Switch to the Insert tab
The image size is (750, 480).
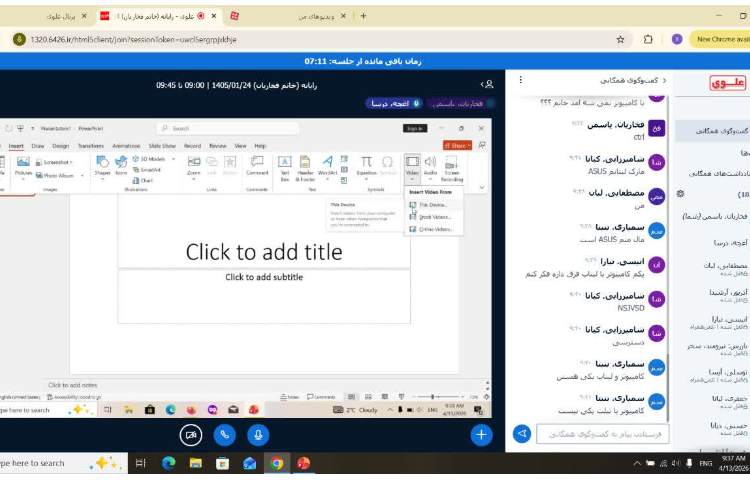(x=16, y=146)
